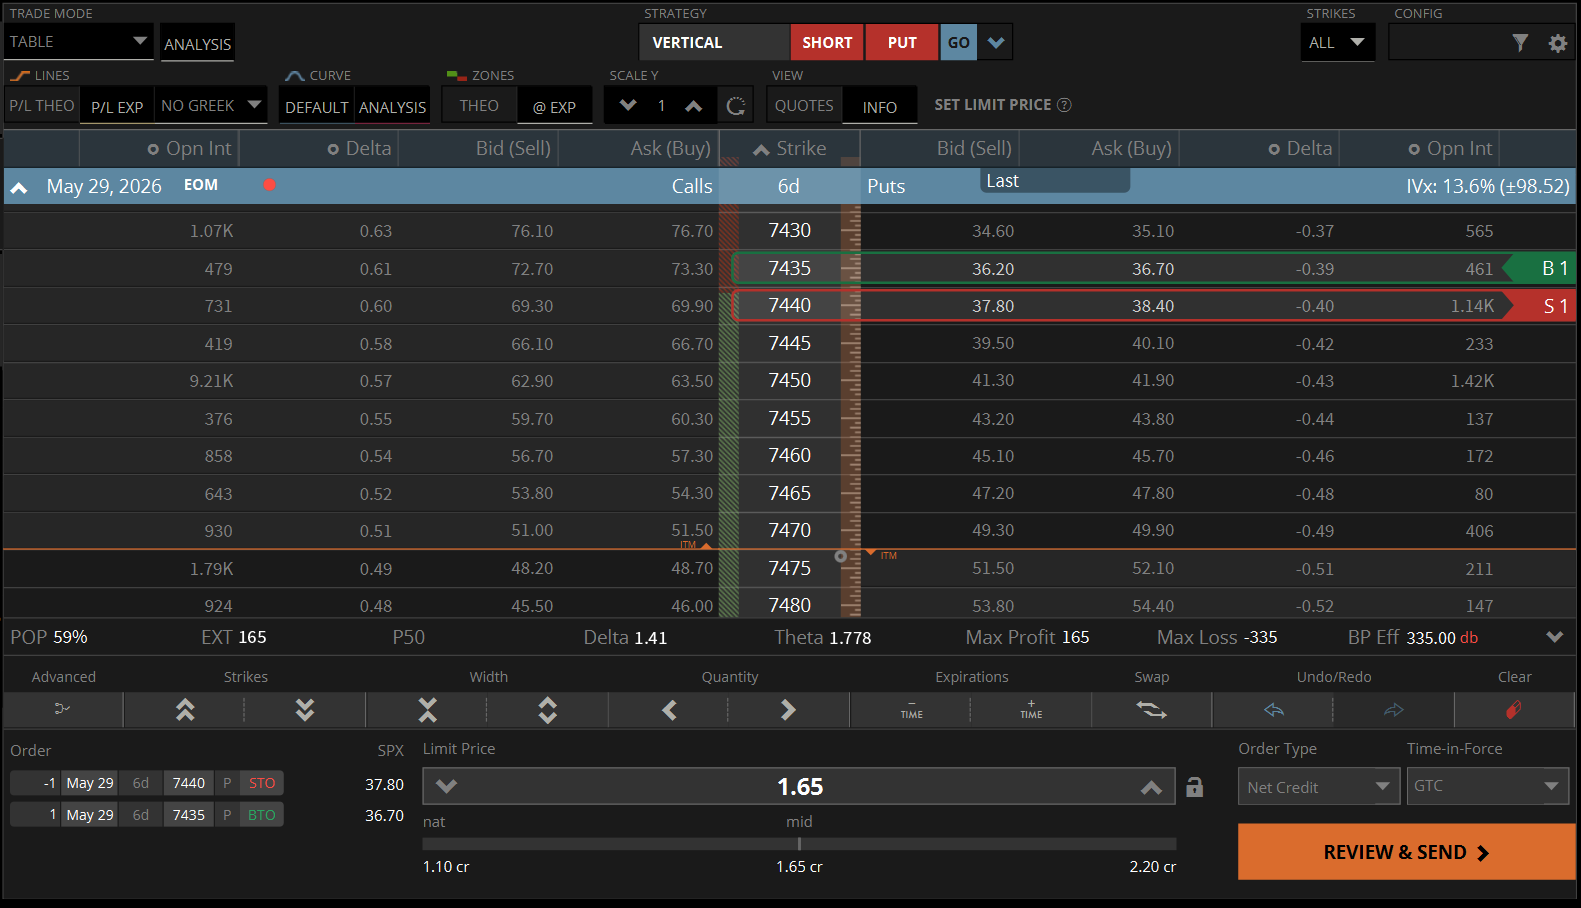This screenshot has width=1581, height=908.
Task: Decrease quantity with left arrow
Action: (669, 710)
